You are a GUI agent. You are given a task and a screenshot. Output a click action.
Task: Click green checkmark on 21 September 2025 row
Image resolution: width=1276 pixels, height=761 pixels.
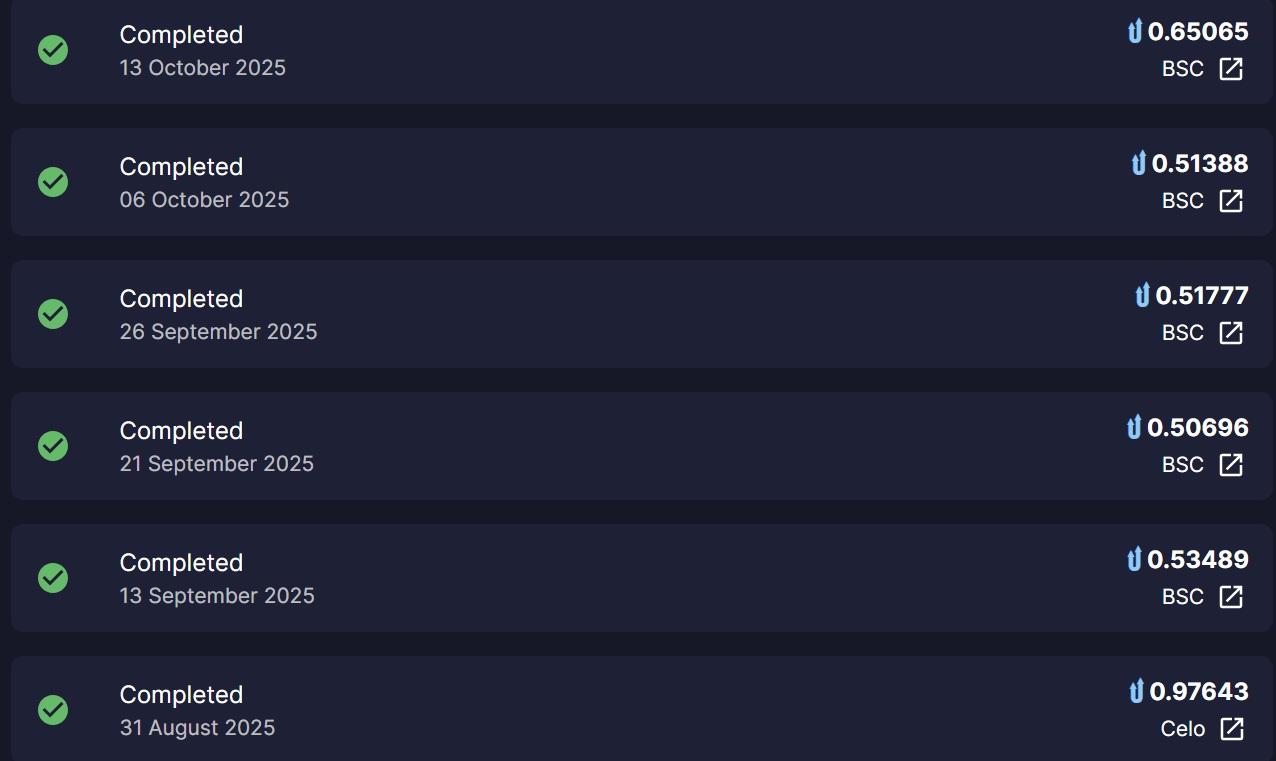[53, 446]
